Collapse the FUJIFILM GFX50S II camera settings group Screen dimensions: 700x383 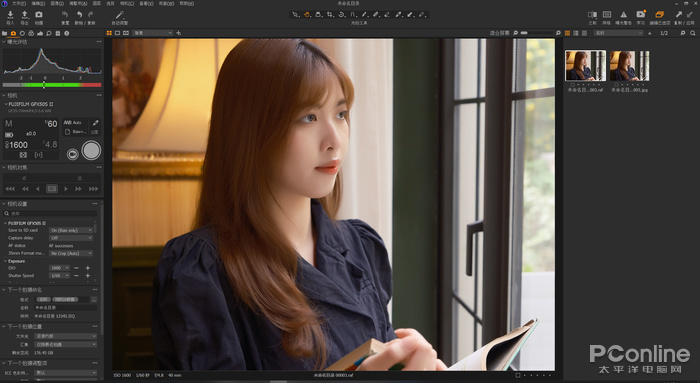pyautogui.click(x=5, y=223)
